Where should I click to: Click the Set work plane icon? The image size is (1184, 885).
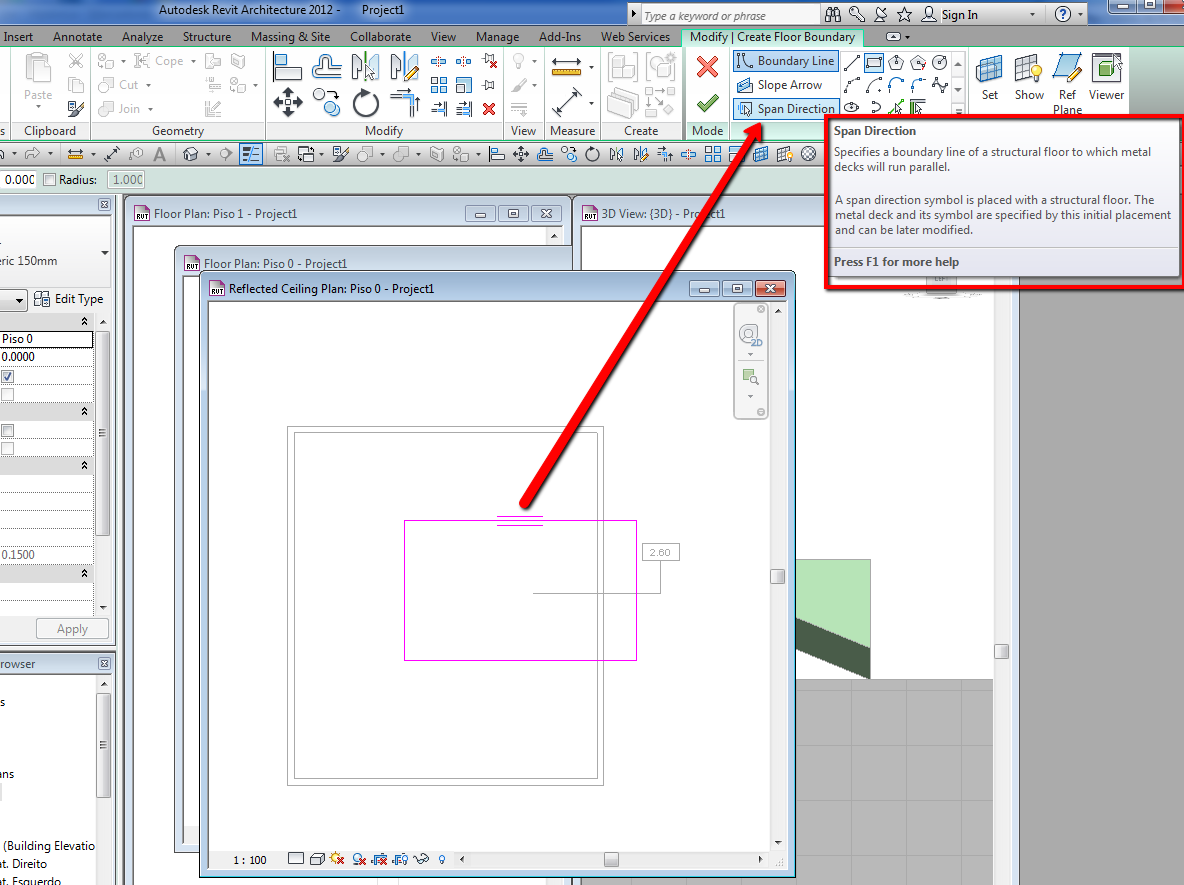click(989, 75)
